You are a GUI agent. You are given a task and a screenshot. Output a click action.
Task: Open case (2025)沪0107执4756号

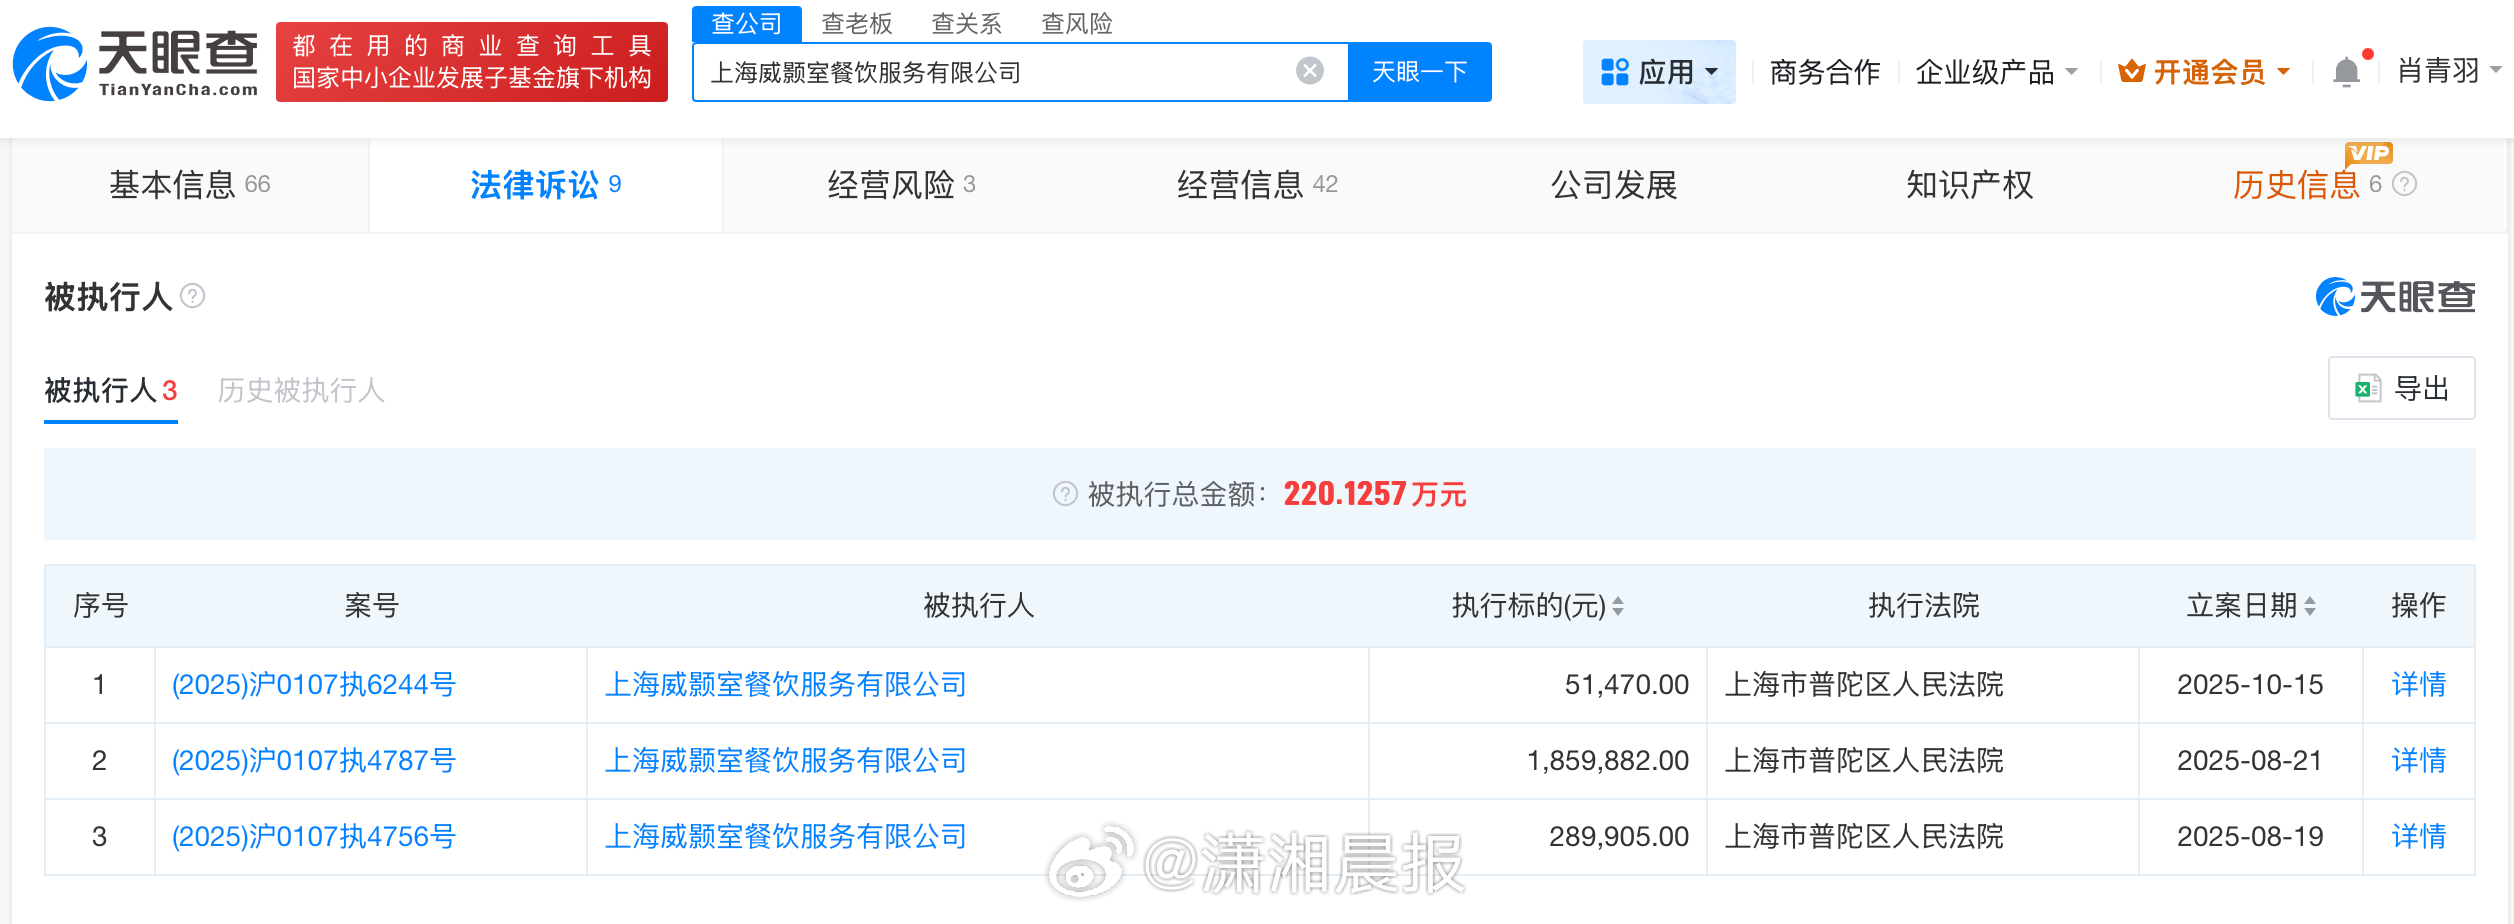pos(314,837)
